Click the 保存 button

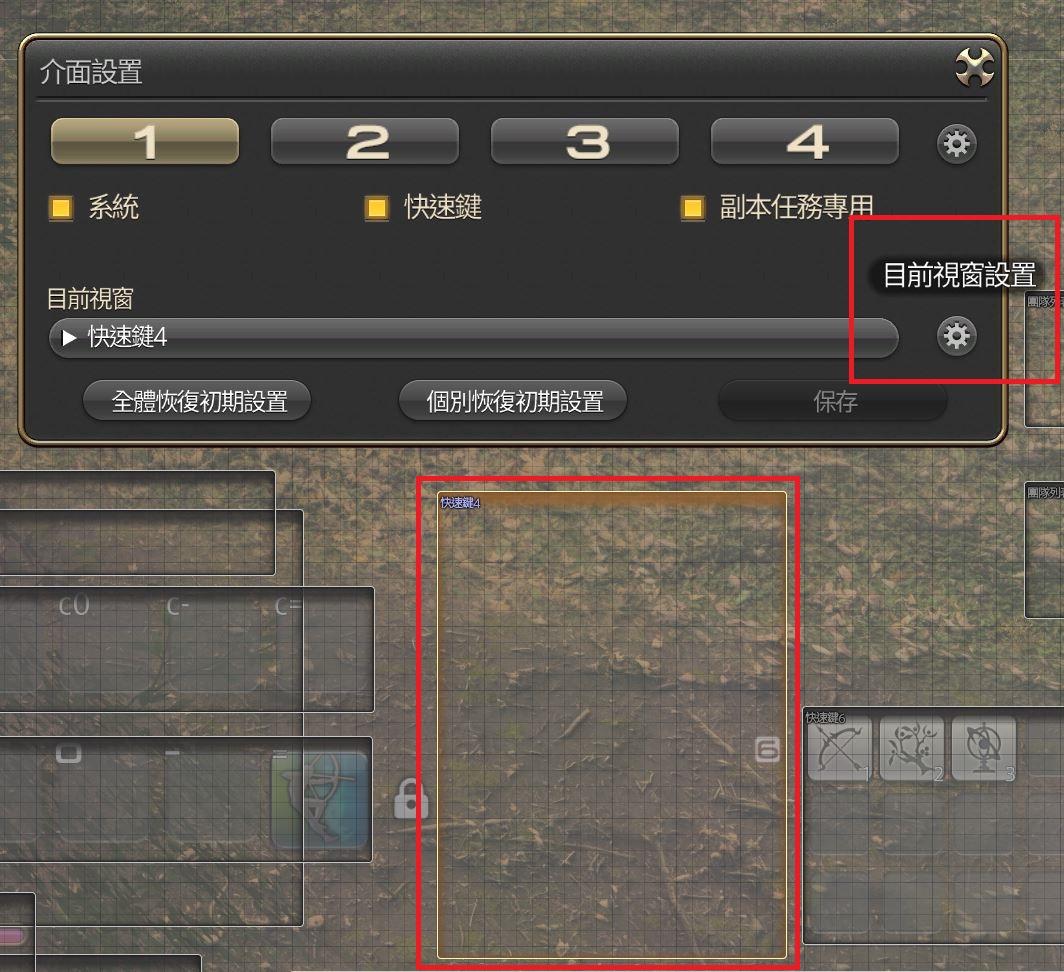pyautogui.click(x=833, y=401)
